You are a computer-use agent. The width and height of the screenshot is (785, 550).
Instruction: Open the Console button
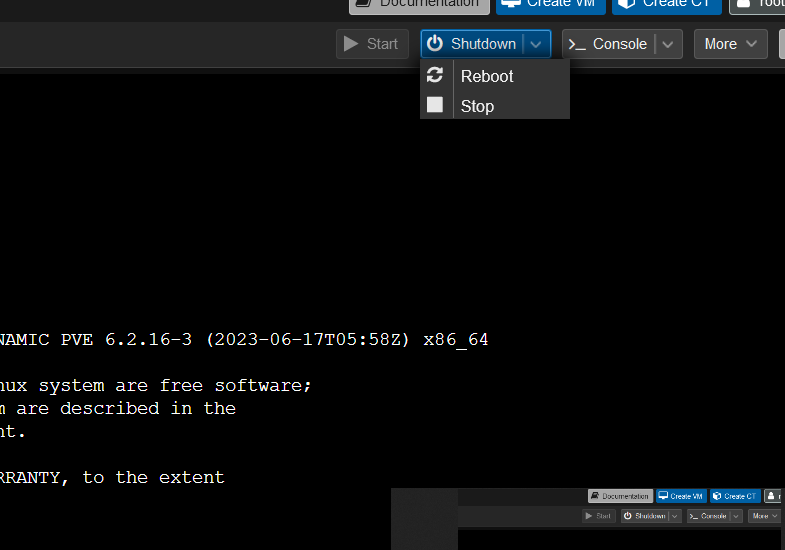coord(608,44)
